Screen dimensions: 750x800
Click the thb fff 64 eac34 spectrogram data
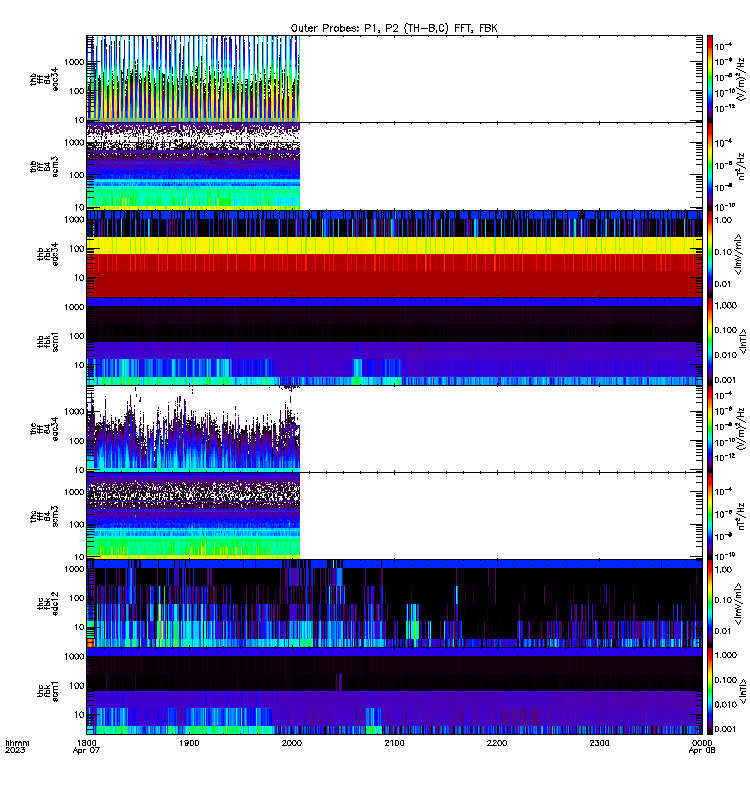(193, 79)
